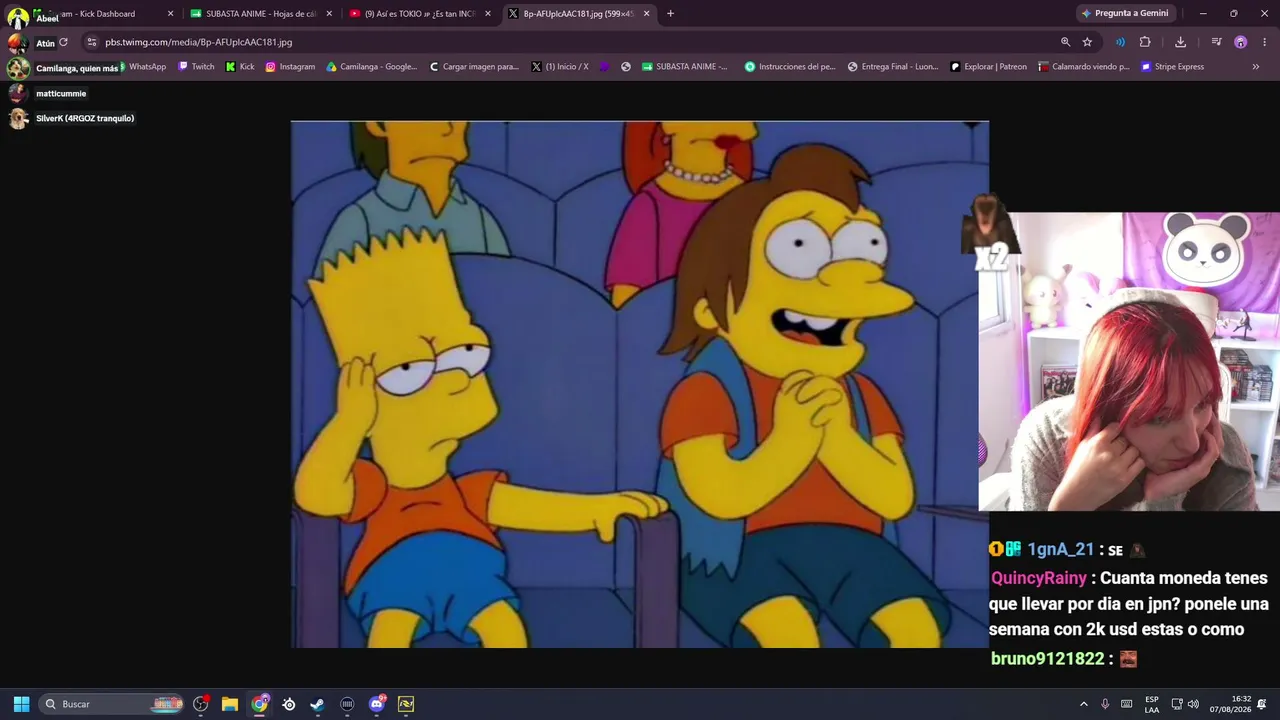This screenshot has width=1280, height=720.
Task: Open the Windows notifications bell
Action: click(1262, 704)
